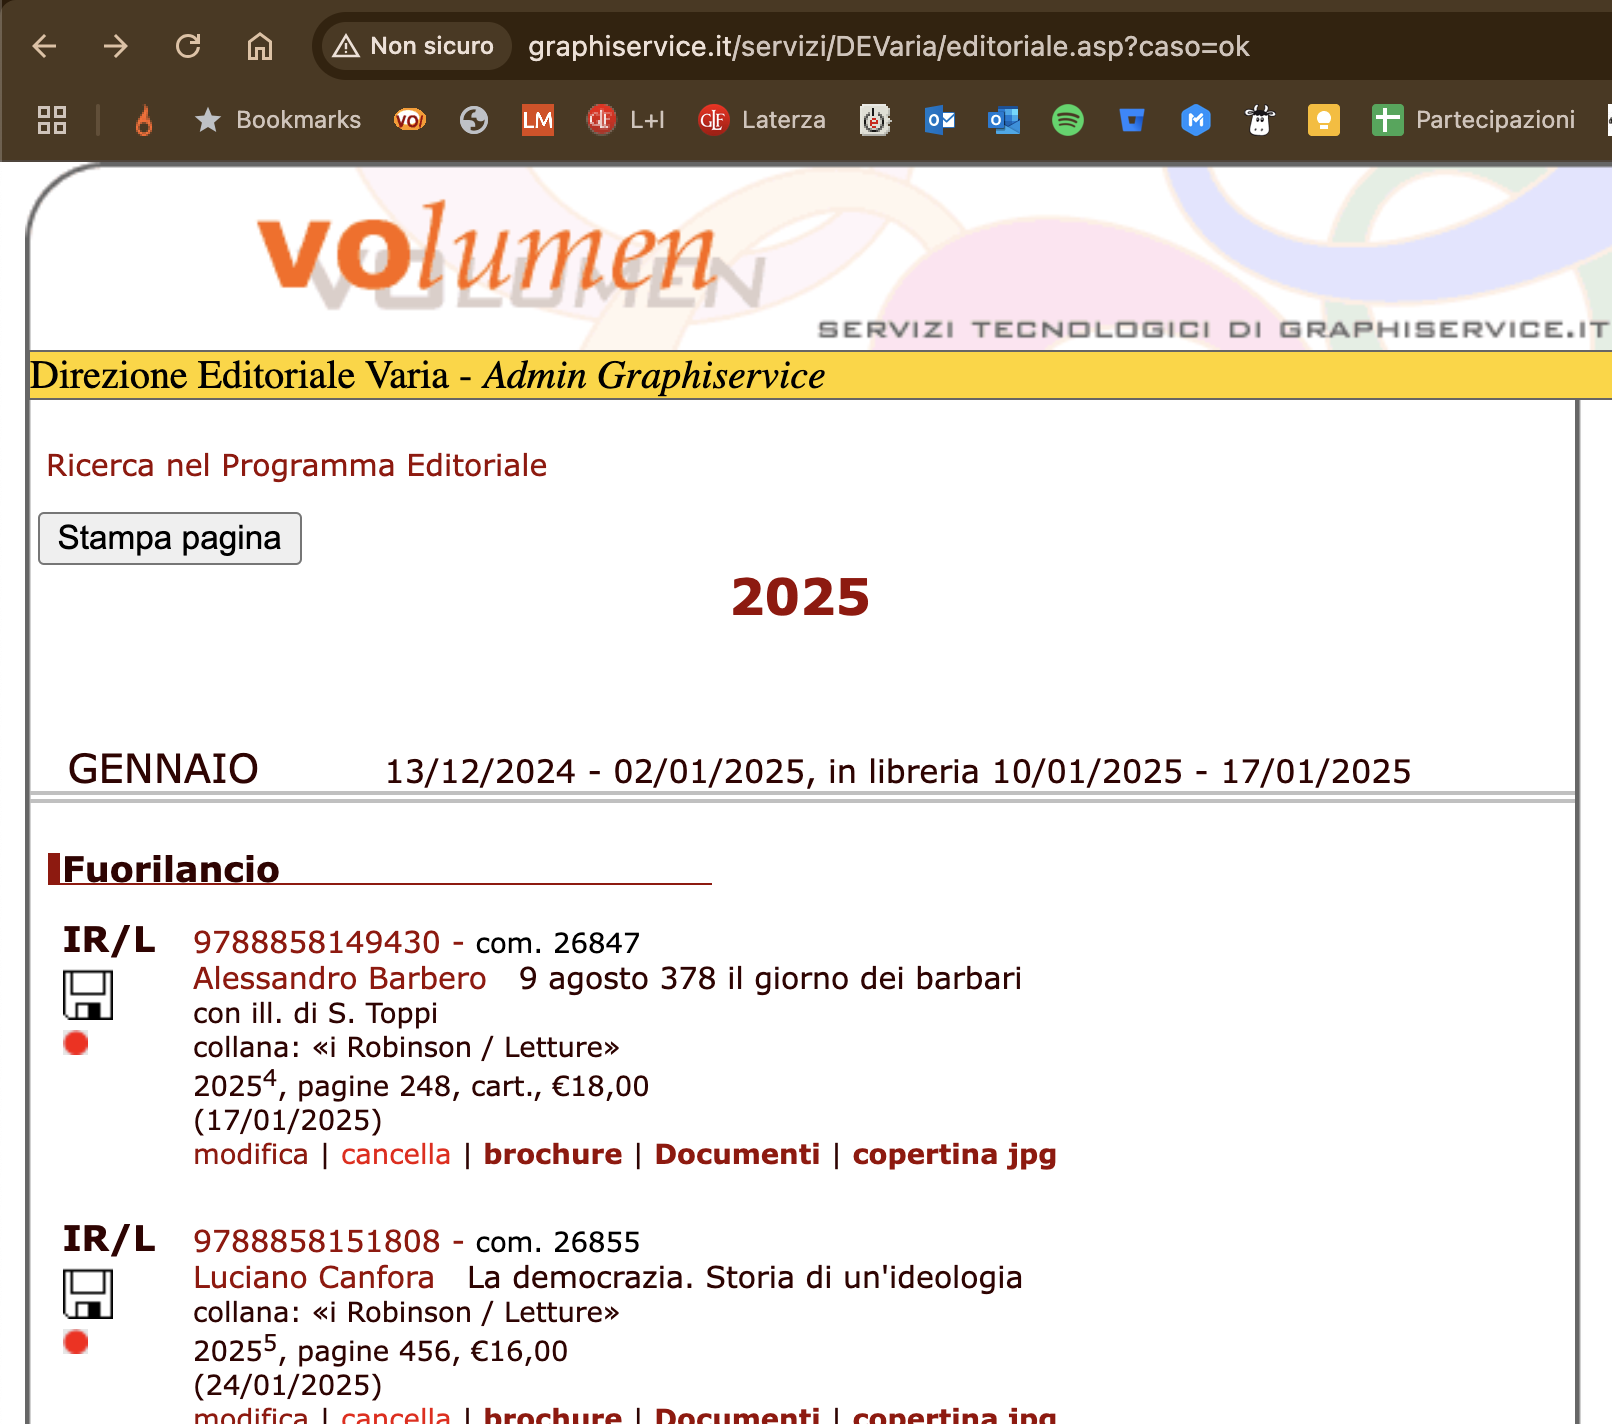
Task: Click ISBN 9788858149430 link
Action: click(316, 942)
